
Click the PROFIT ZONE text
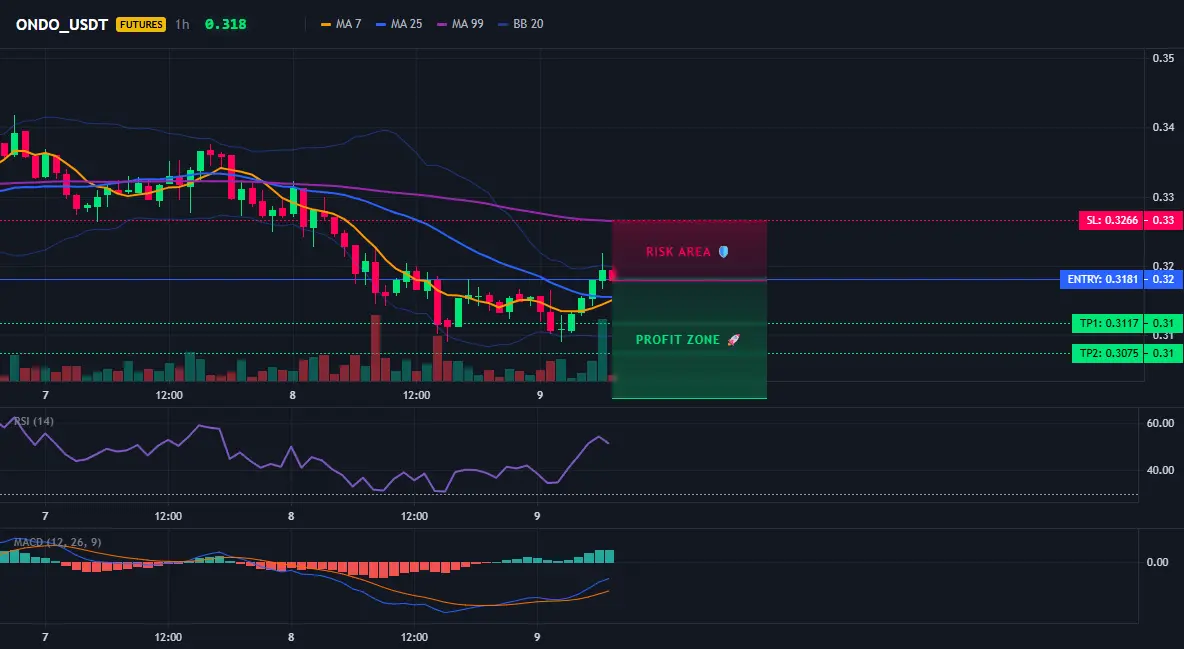coord(677,340)
